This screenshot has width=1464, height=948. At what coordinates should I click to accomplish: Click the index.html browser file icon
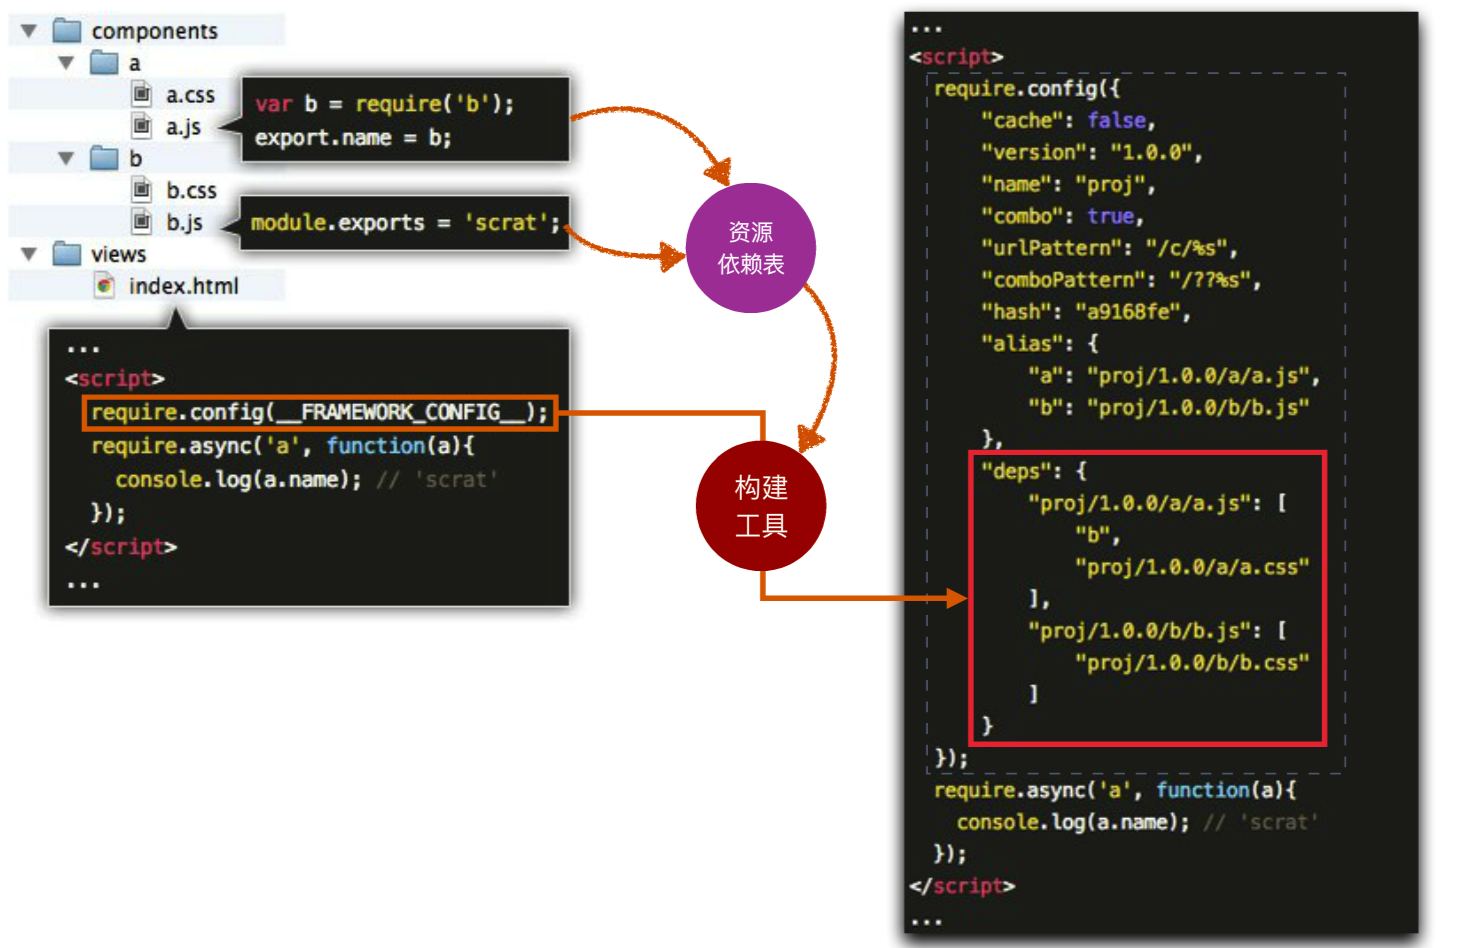(104, 286)
